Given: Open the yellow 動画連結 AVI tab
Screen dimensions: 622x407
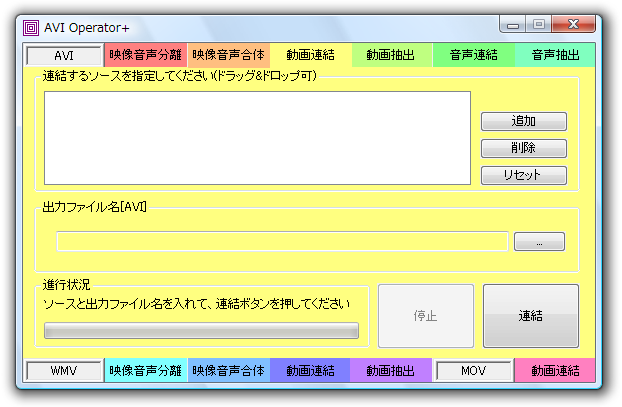Looking at the screenshot, I should pos(311,55).
